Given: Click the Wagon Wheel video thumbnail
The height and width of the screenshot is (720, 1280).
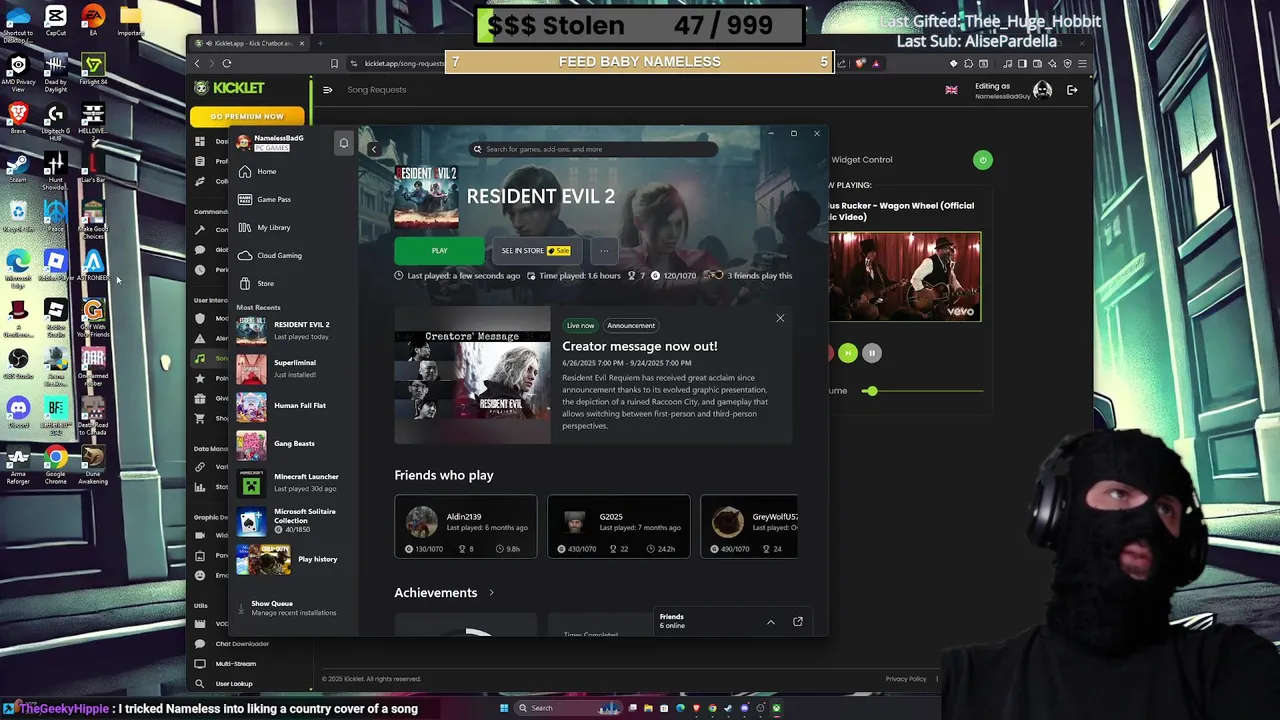Looking at the screenshot, I should [x=905, y=277].
